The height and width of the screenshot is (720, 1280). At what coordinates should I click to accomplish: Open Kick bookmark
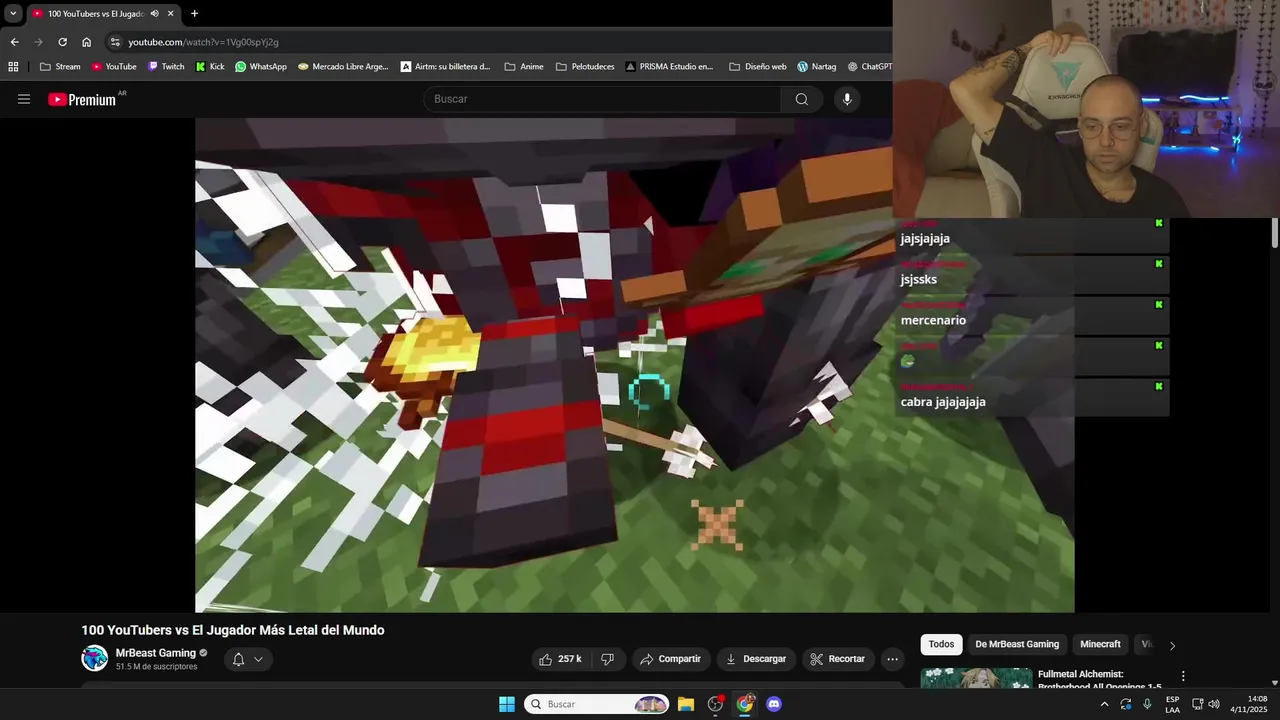[210, 67]
